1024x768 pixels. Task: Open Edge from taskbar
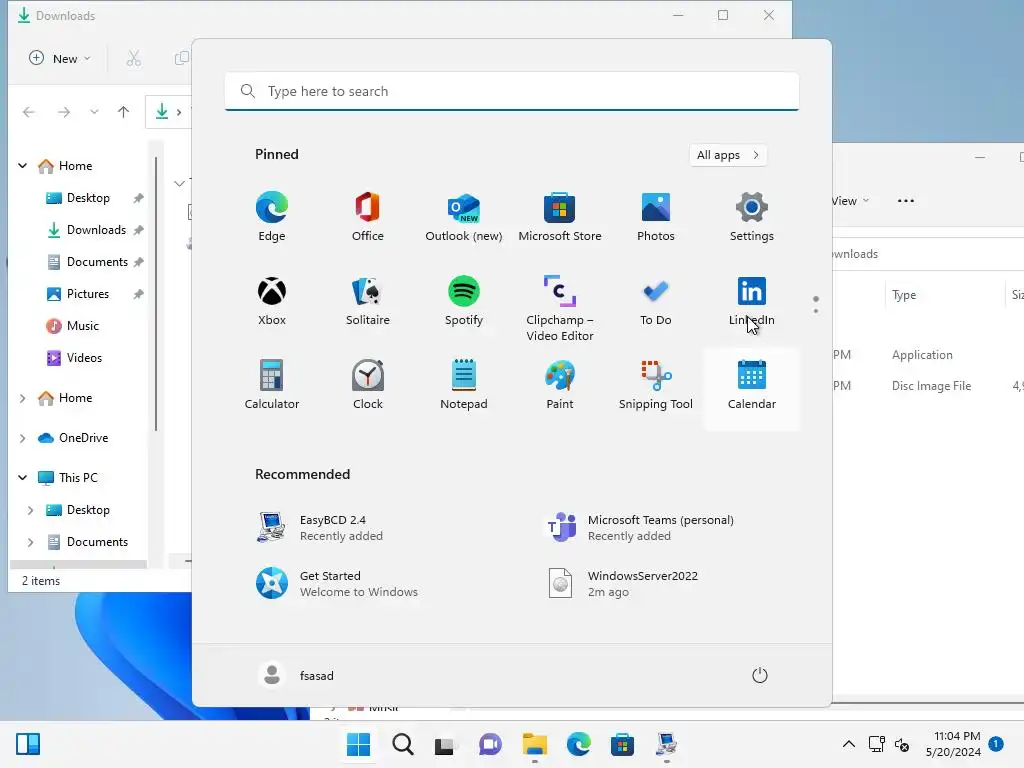(579, 744)
